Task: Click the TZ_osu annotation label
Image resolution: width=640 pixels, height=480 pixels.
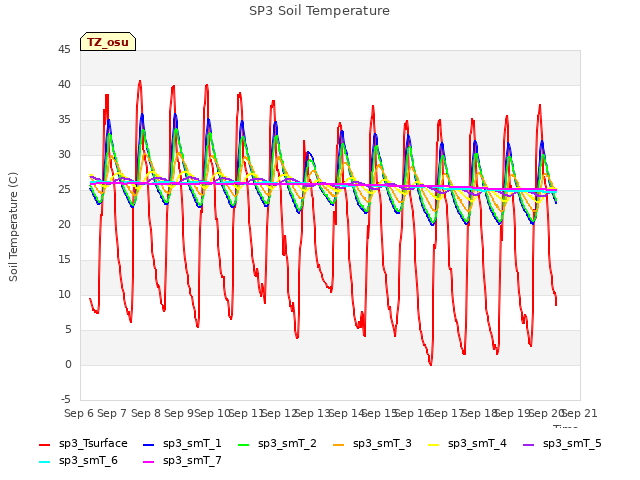Action: click(108, 42)
